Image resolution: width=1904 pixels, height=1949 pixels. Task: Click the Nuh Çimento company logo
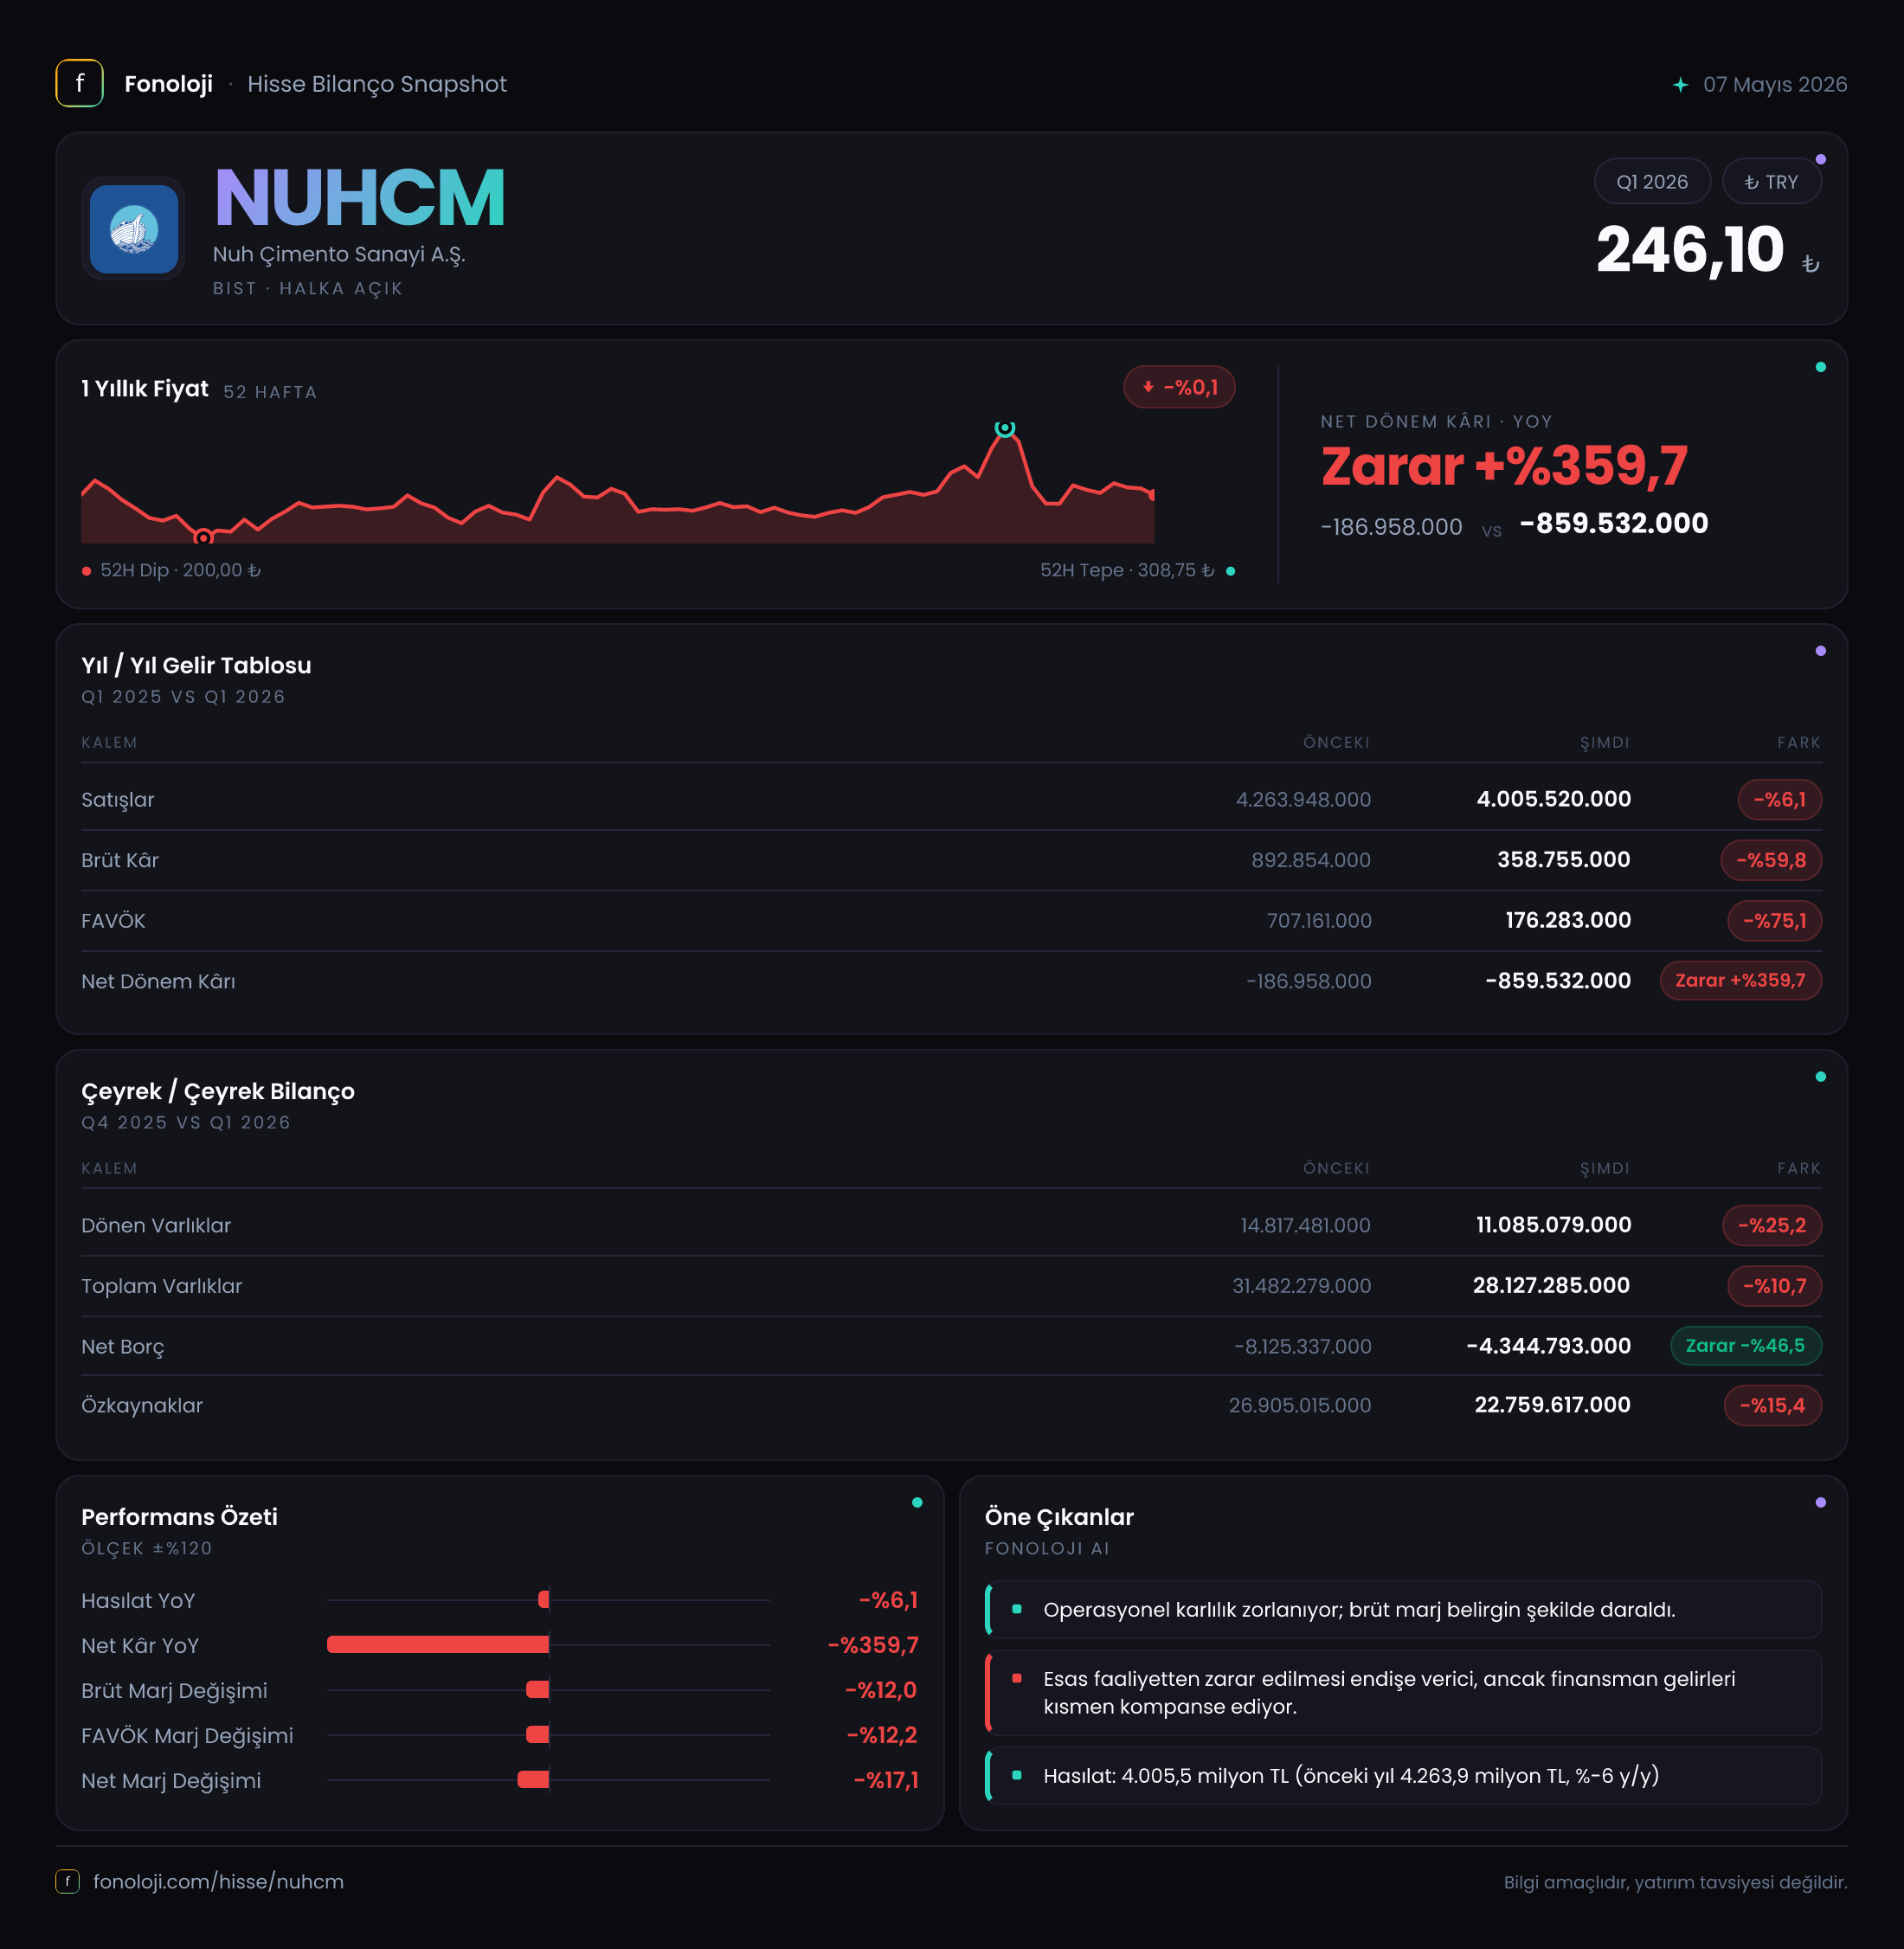(x=134, y=229)
